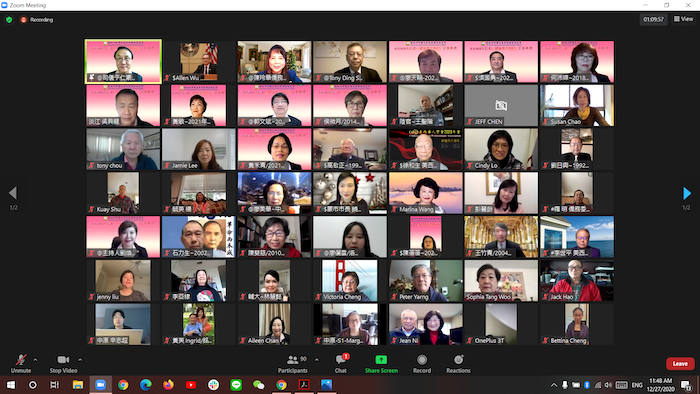Expand video options arrow beside Stop Video
The height and width of the screenshot is (394, 700).
[80, 360]
